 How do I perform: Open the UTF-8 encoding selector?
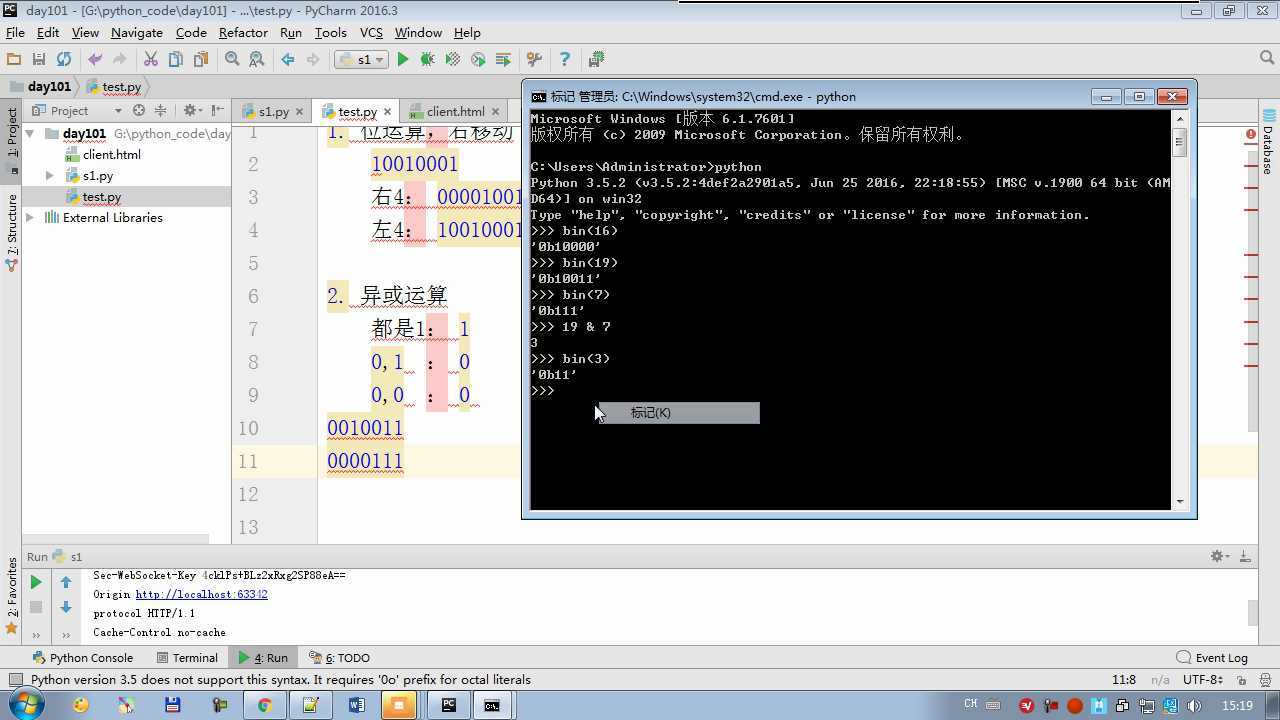(x=1202, y=679)
